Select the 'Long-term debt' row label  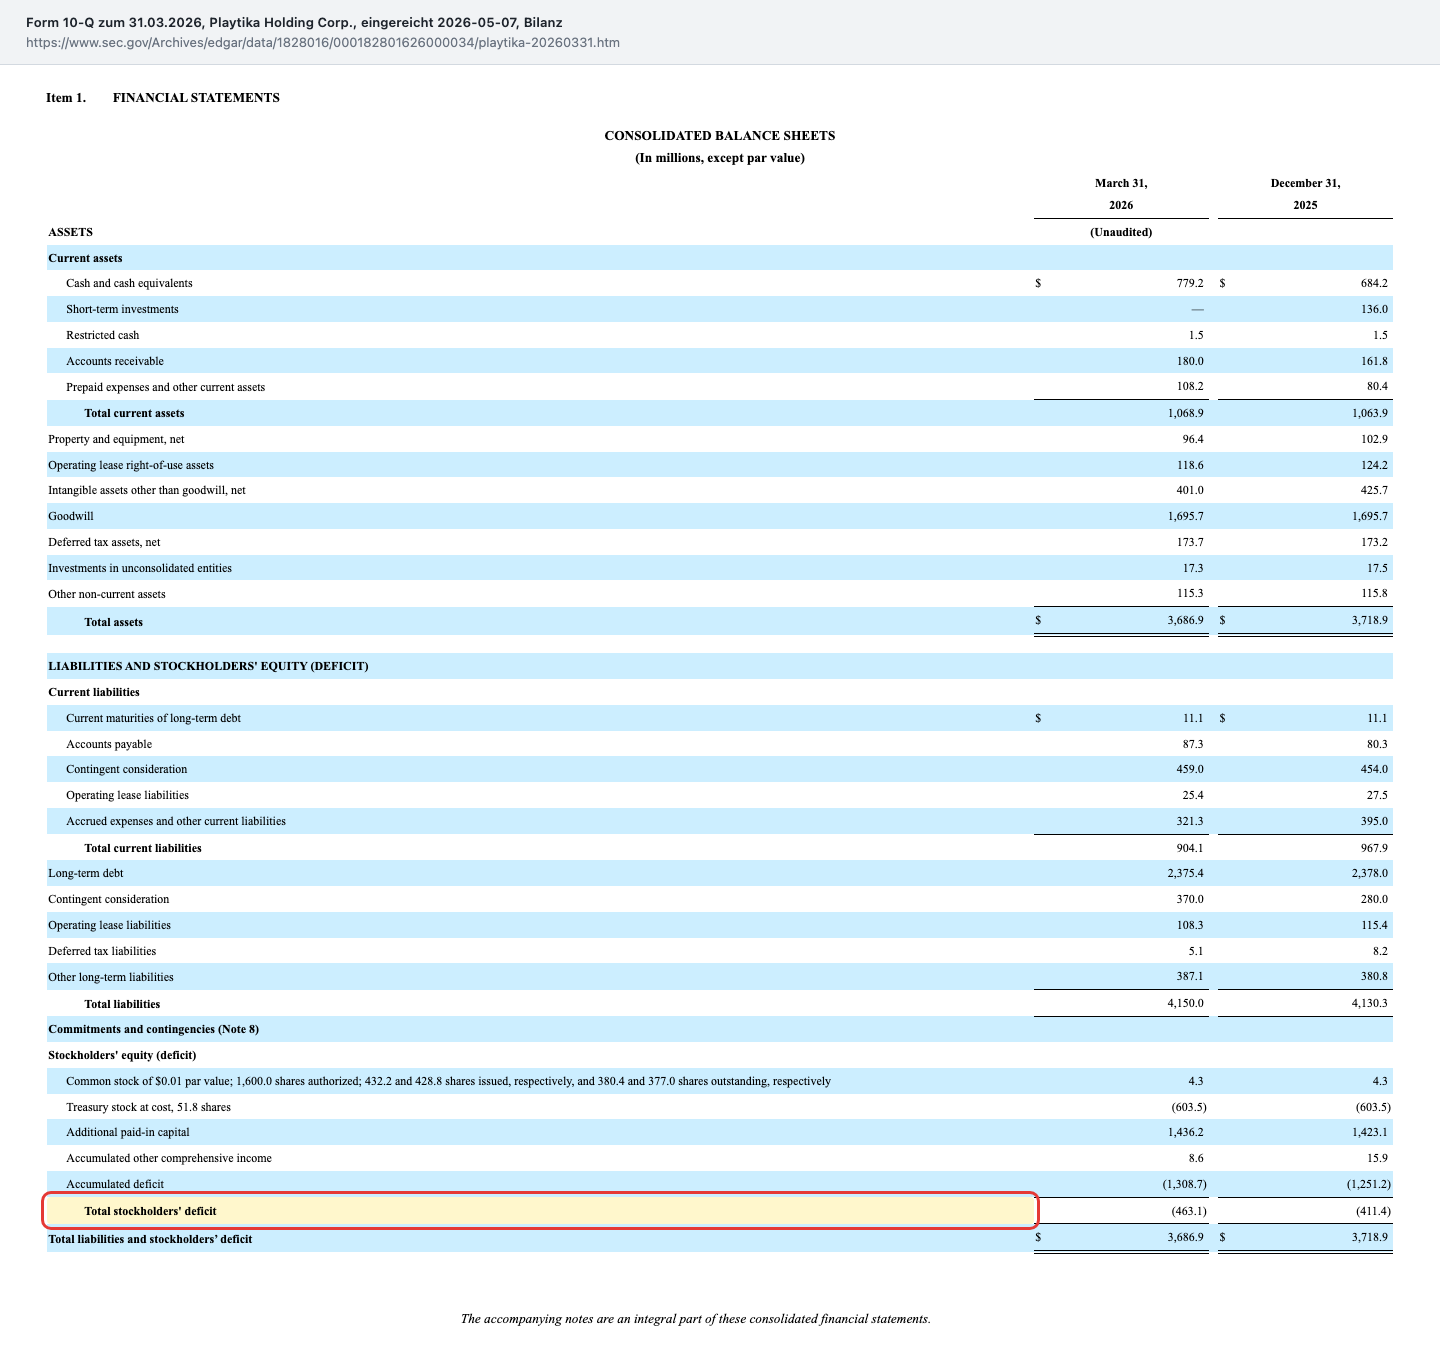click(x=86, y=873)
